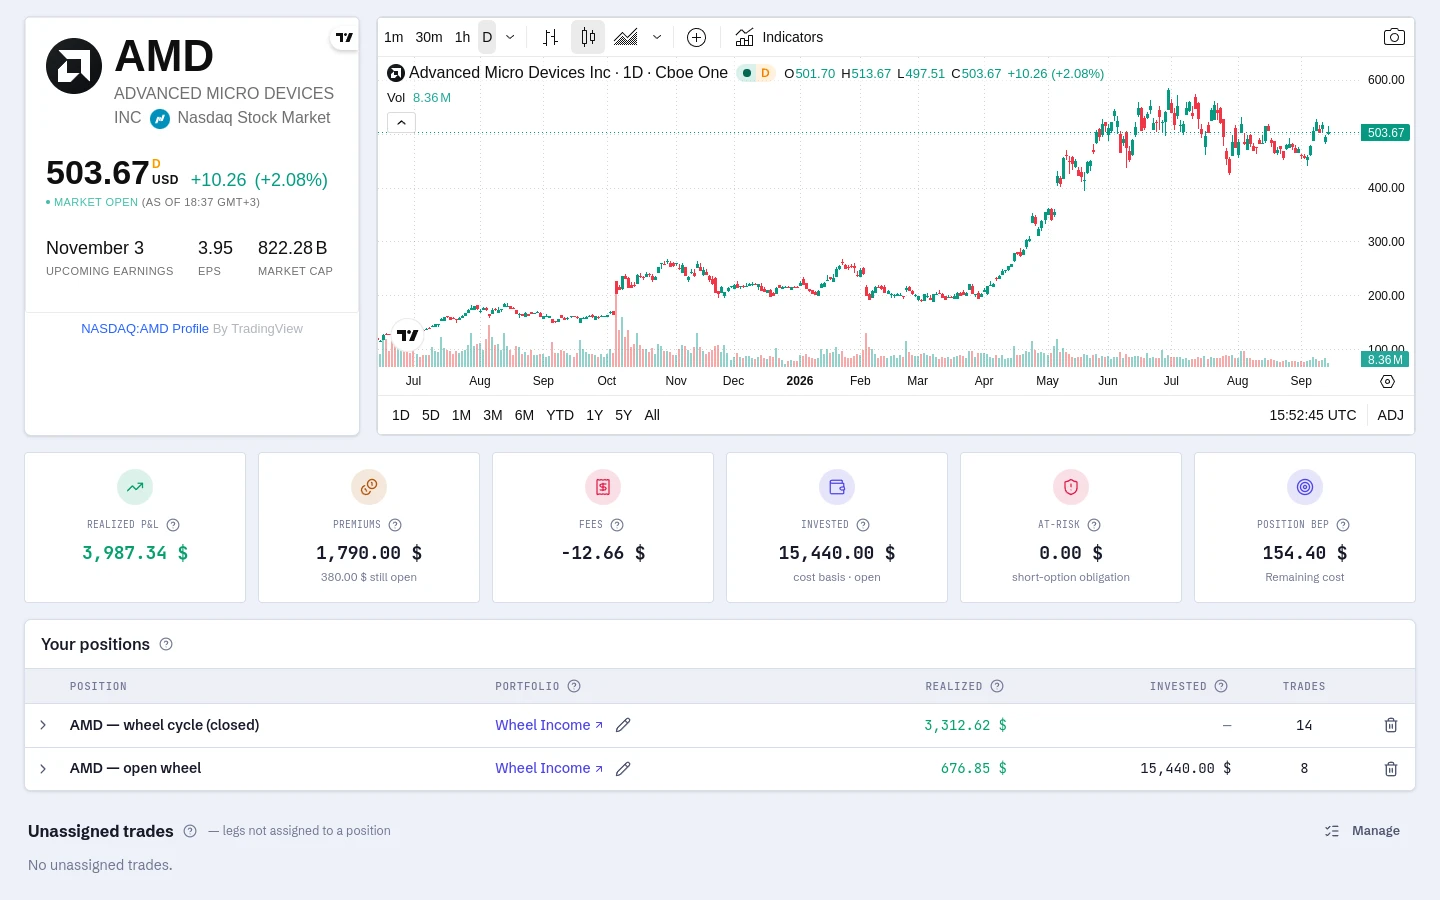This screenshot has height=900, width=1440.
Task: Open the chart style dropdown arrow
Action: pyautogui.click(x=657, y=37)
